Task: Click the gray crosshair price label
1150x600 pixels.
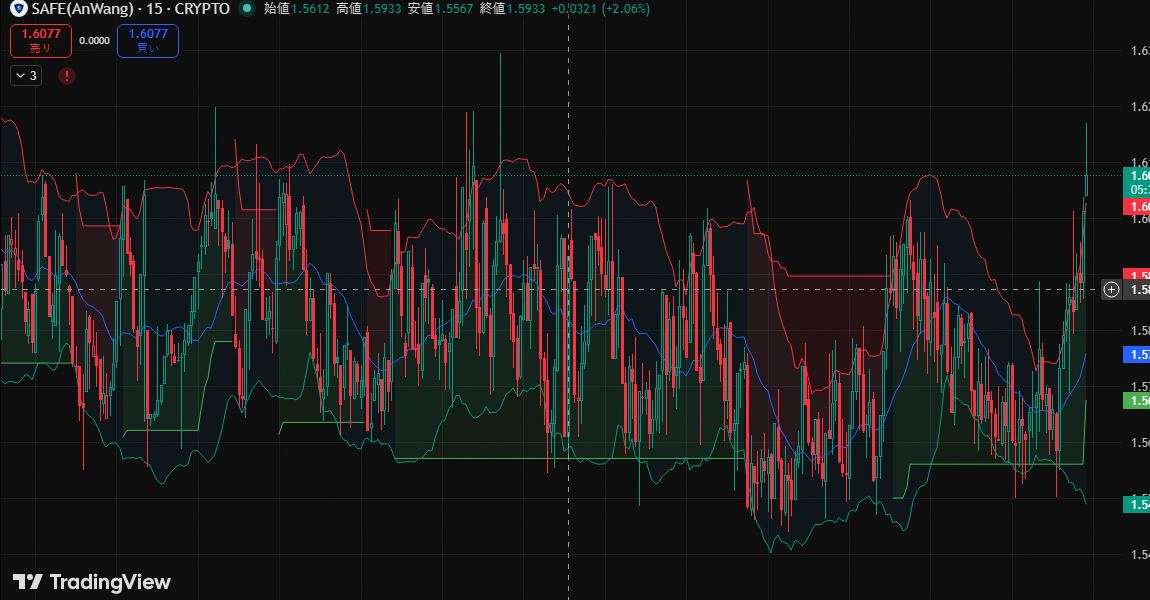Action: 1138,290
